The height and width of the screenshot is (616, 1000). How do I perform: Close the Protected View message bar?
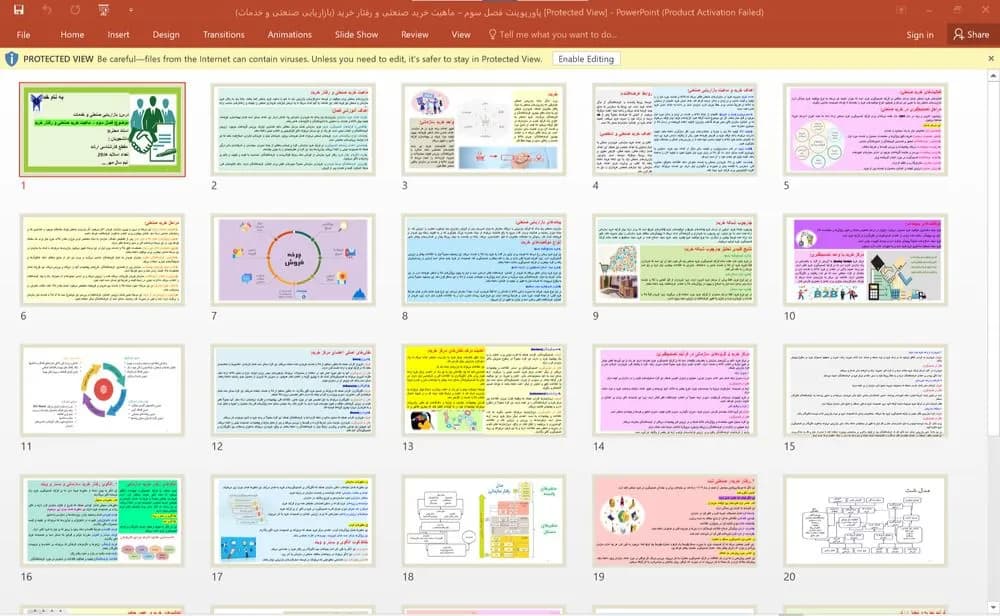pyautogui.click(x=990, y=59)
